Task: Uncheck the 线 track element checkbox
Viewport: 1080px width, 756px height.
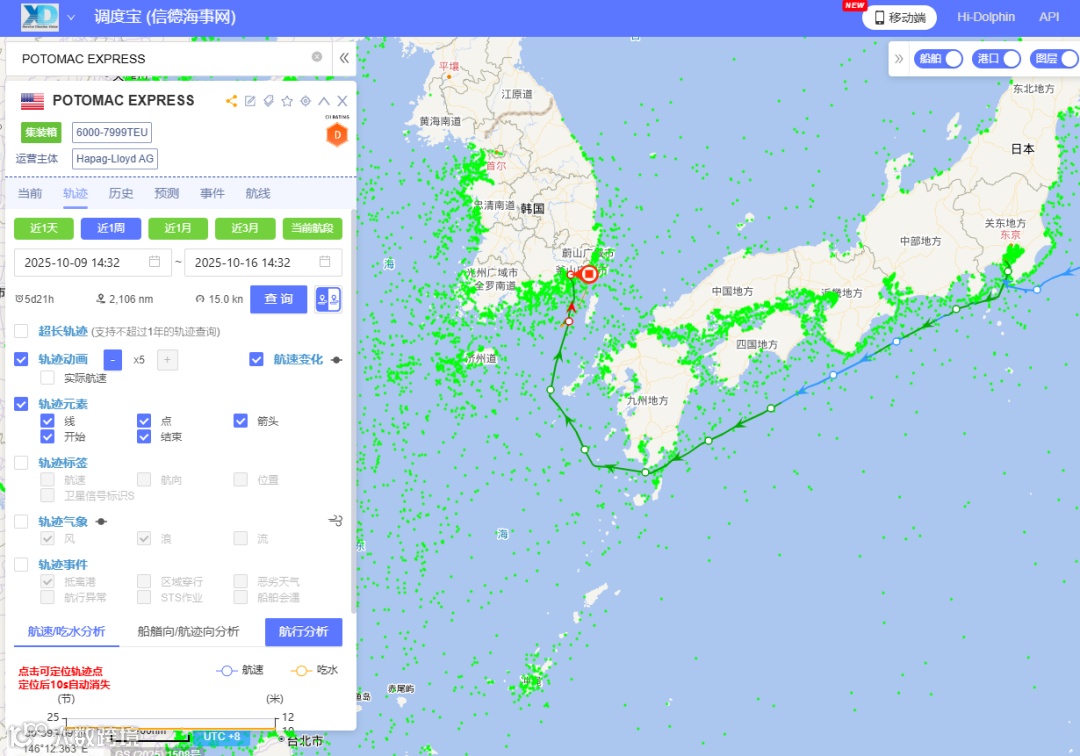Action: pos(48,421)
